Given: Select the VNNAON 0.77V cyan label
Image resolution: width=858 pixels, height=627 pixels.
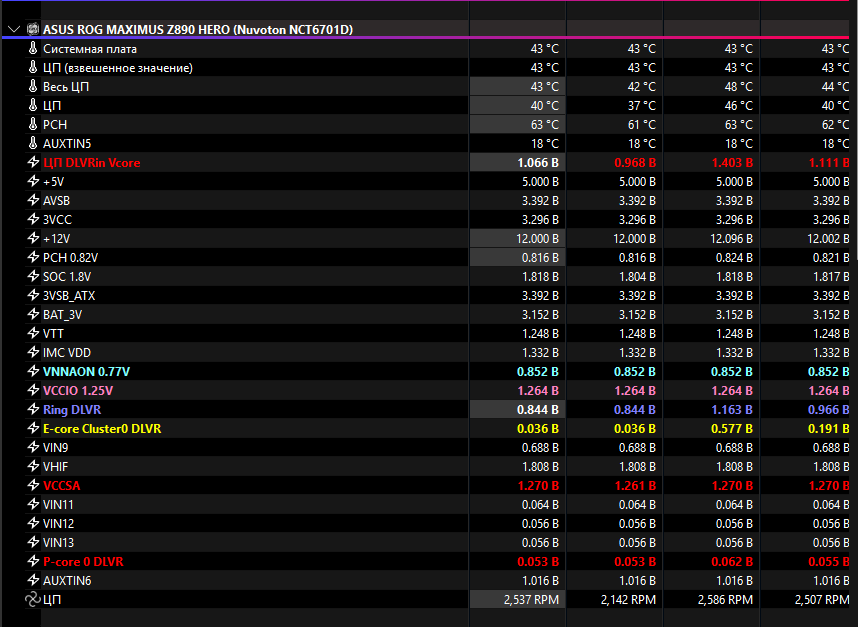Looking at the screenshot, I should pyautogui.click(x=86, y=371).
